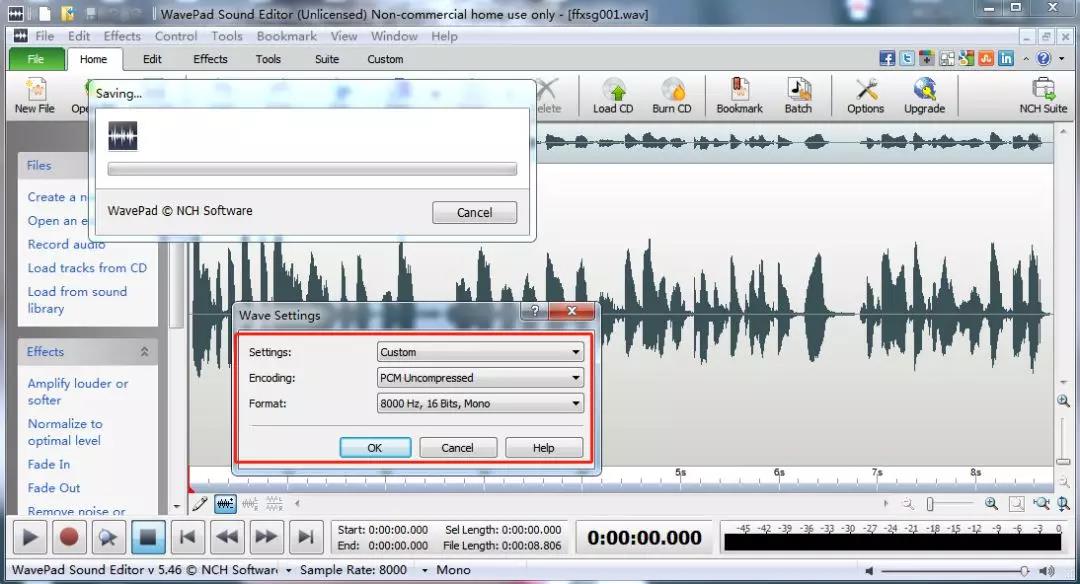Play the audio with the Play button
1080x584 pixels.
pos(30,536)
